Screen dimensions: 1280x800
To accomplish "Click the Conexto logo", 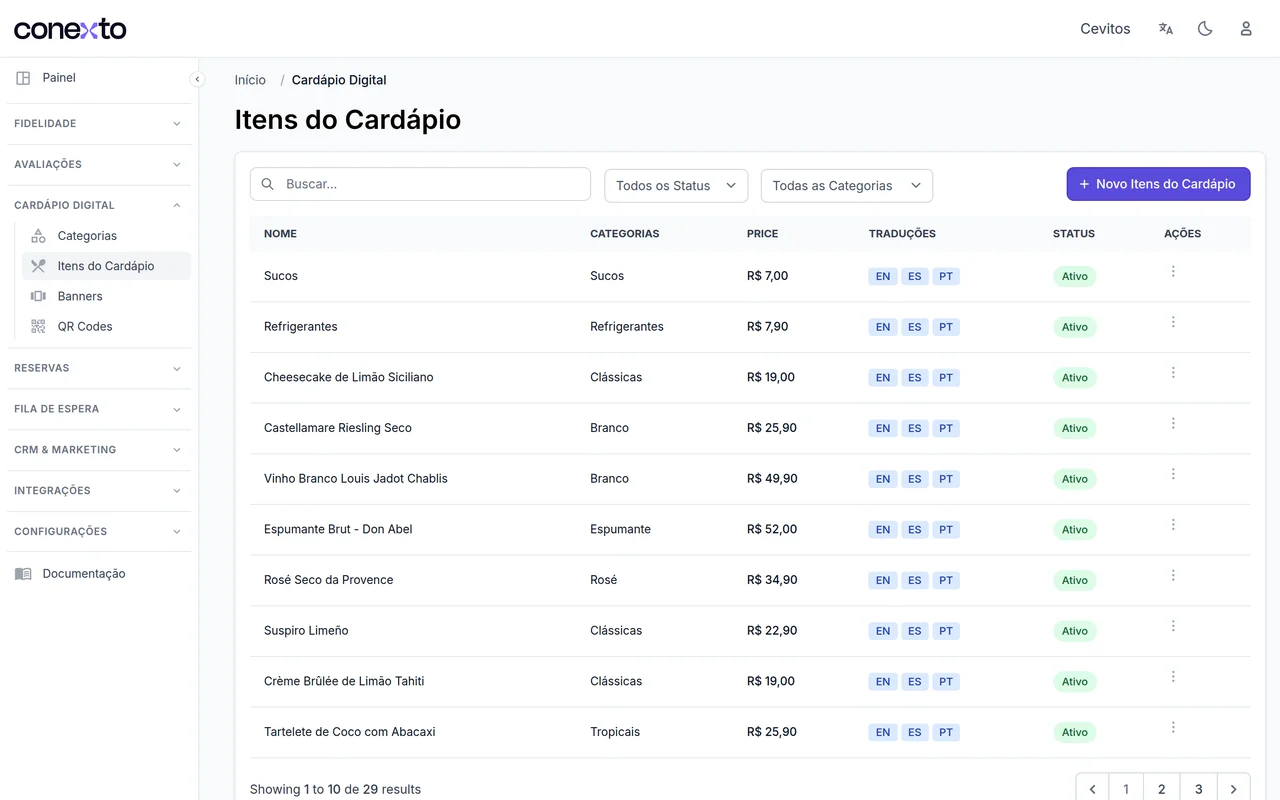I will tap(70, 29).
